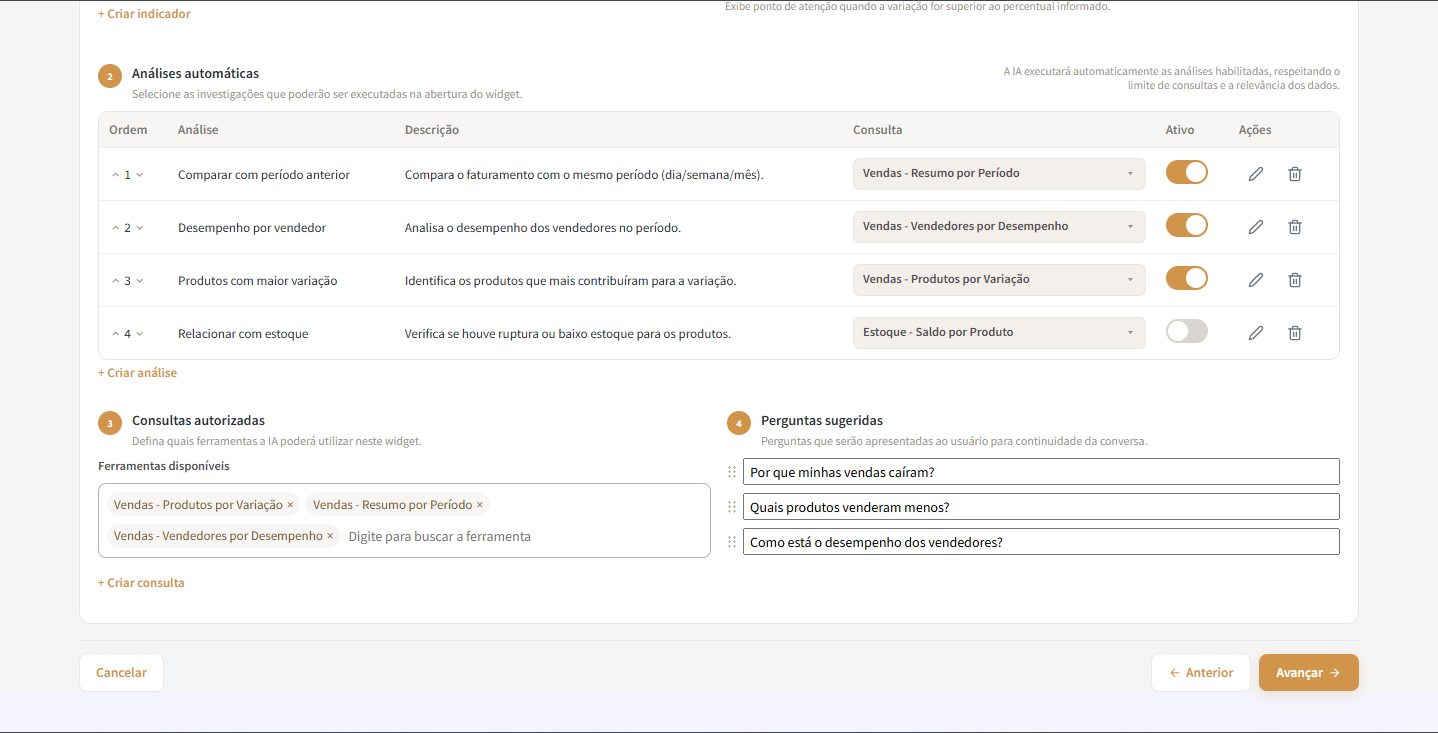
Task: Disable Comparar com período anterior toggle
Action: [x=1187, y=172]
